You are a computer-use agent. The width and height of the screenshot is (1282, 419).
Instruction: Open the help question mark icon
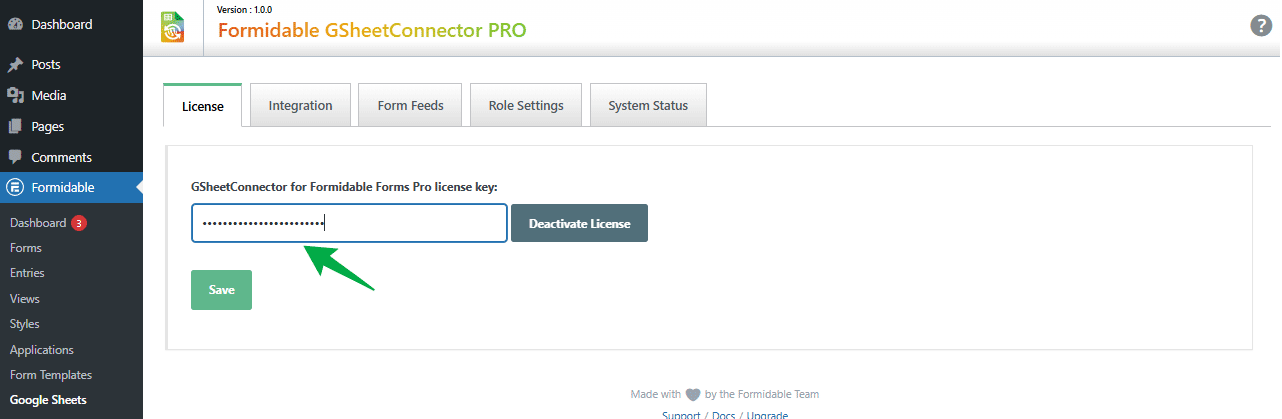point(1261,26)
